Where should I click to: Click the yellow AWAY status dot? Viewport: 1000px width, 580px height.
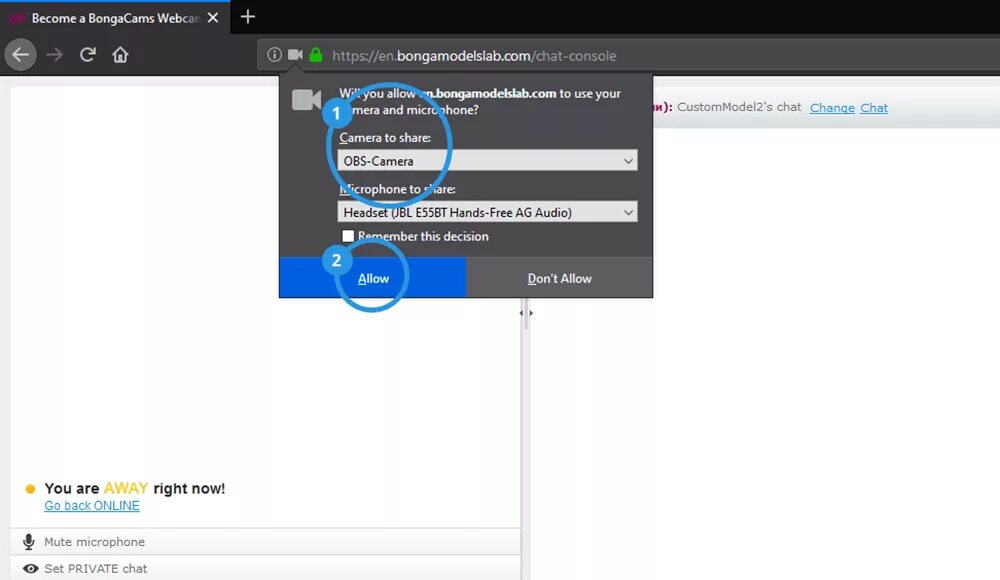30,489
